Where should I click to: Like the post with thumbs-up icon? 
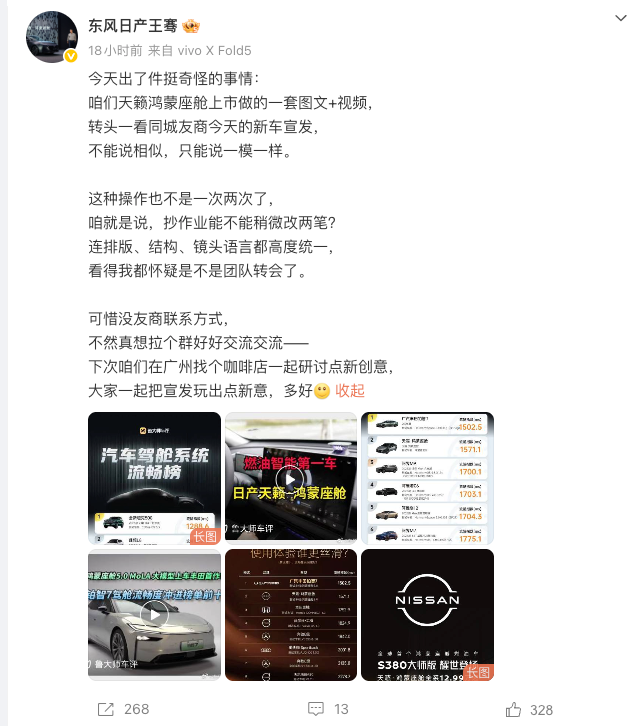click(x=513, y=709)
